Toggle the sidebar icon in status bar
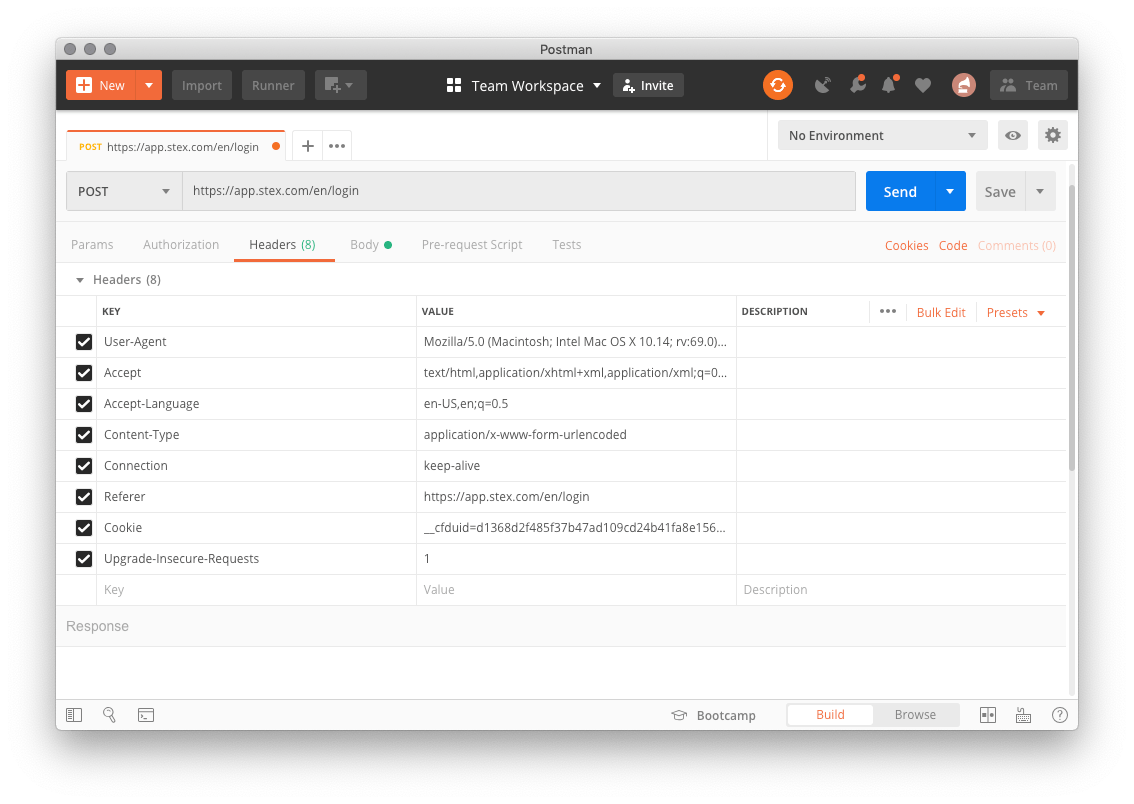The width and height of the screenshot is (1134, 804). [74, 715]
